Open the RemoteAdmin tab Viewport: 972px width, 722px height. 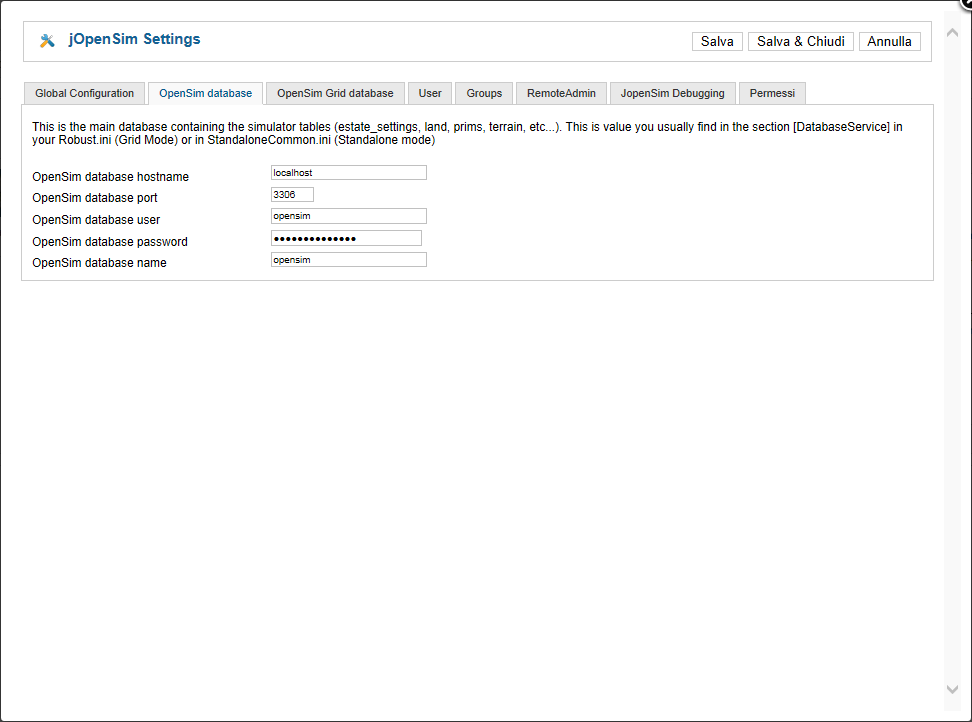click(x=561, y=94)
